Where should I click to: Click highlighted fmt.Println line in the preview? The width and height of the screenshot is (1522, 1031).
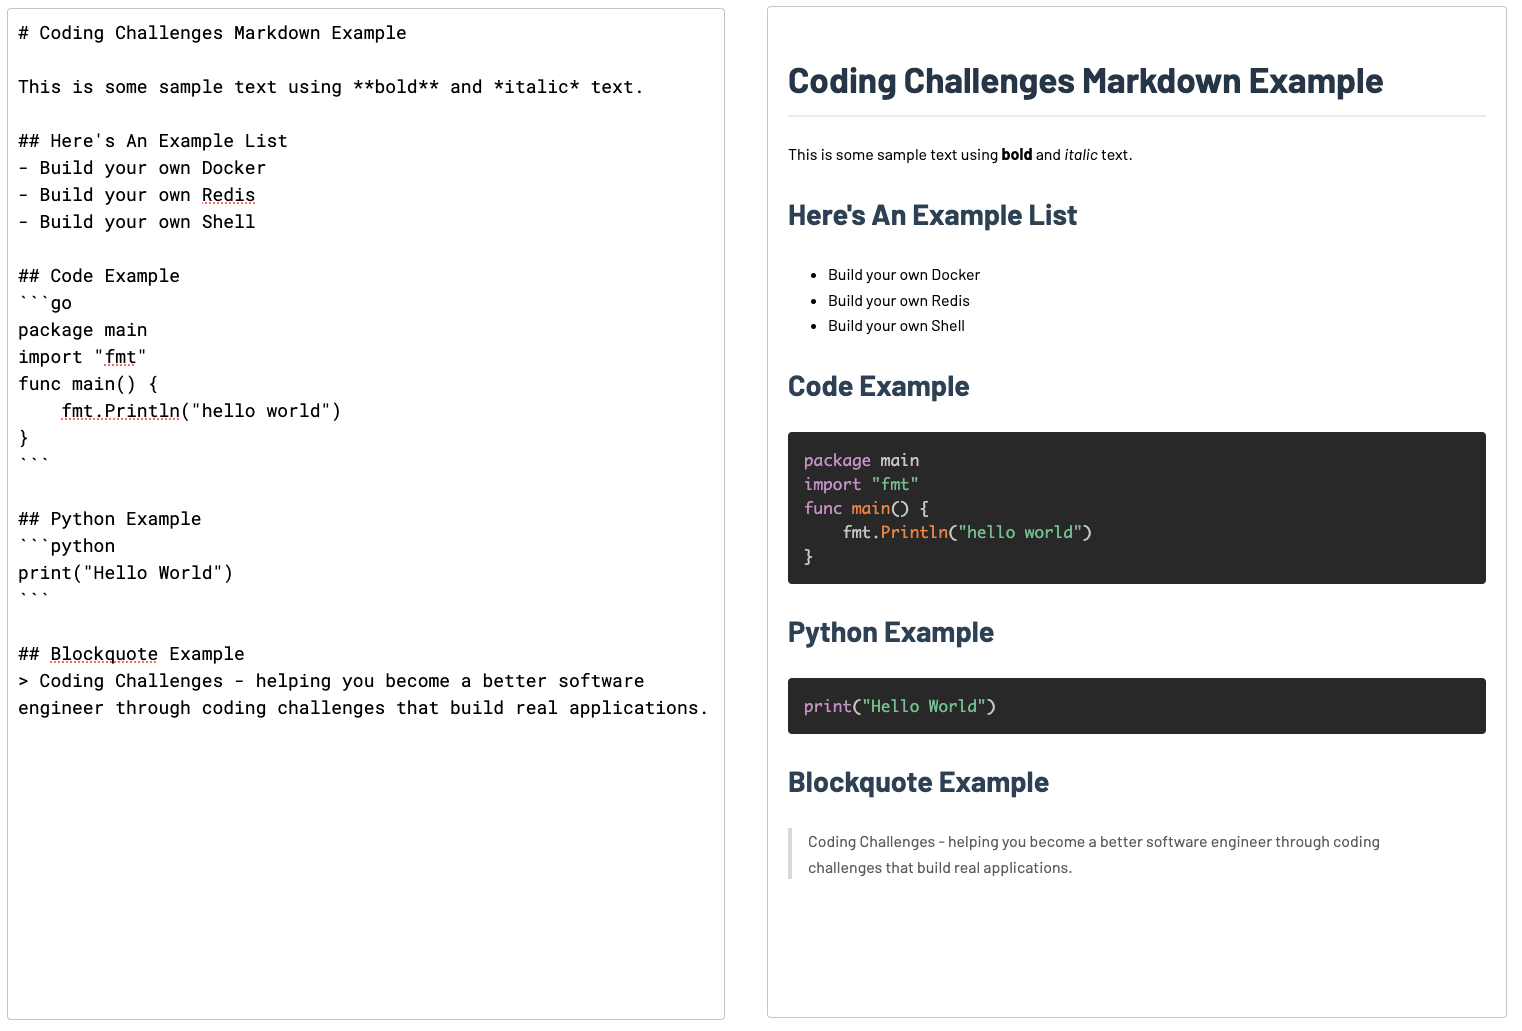(967, 532)
